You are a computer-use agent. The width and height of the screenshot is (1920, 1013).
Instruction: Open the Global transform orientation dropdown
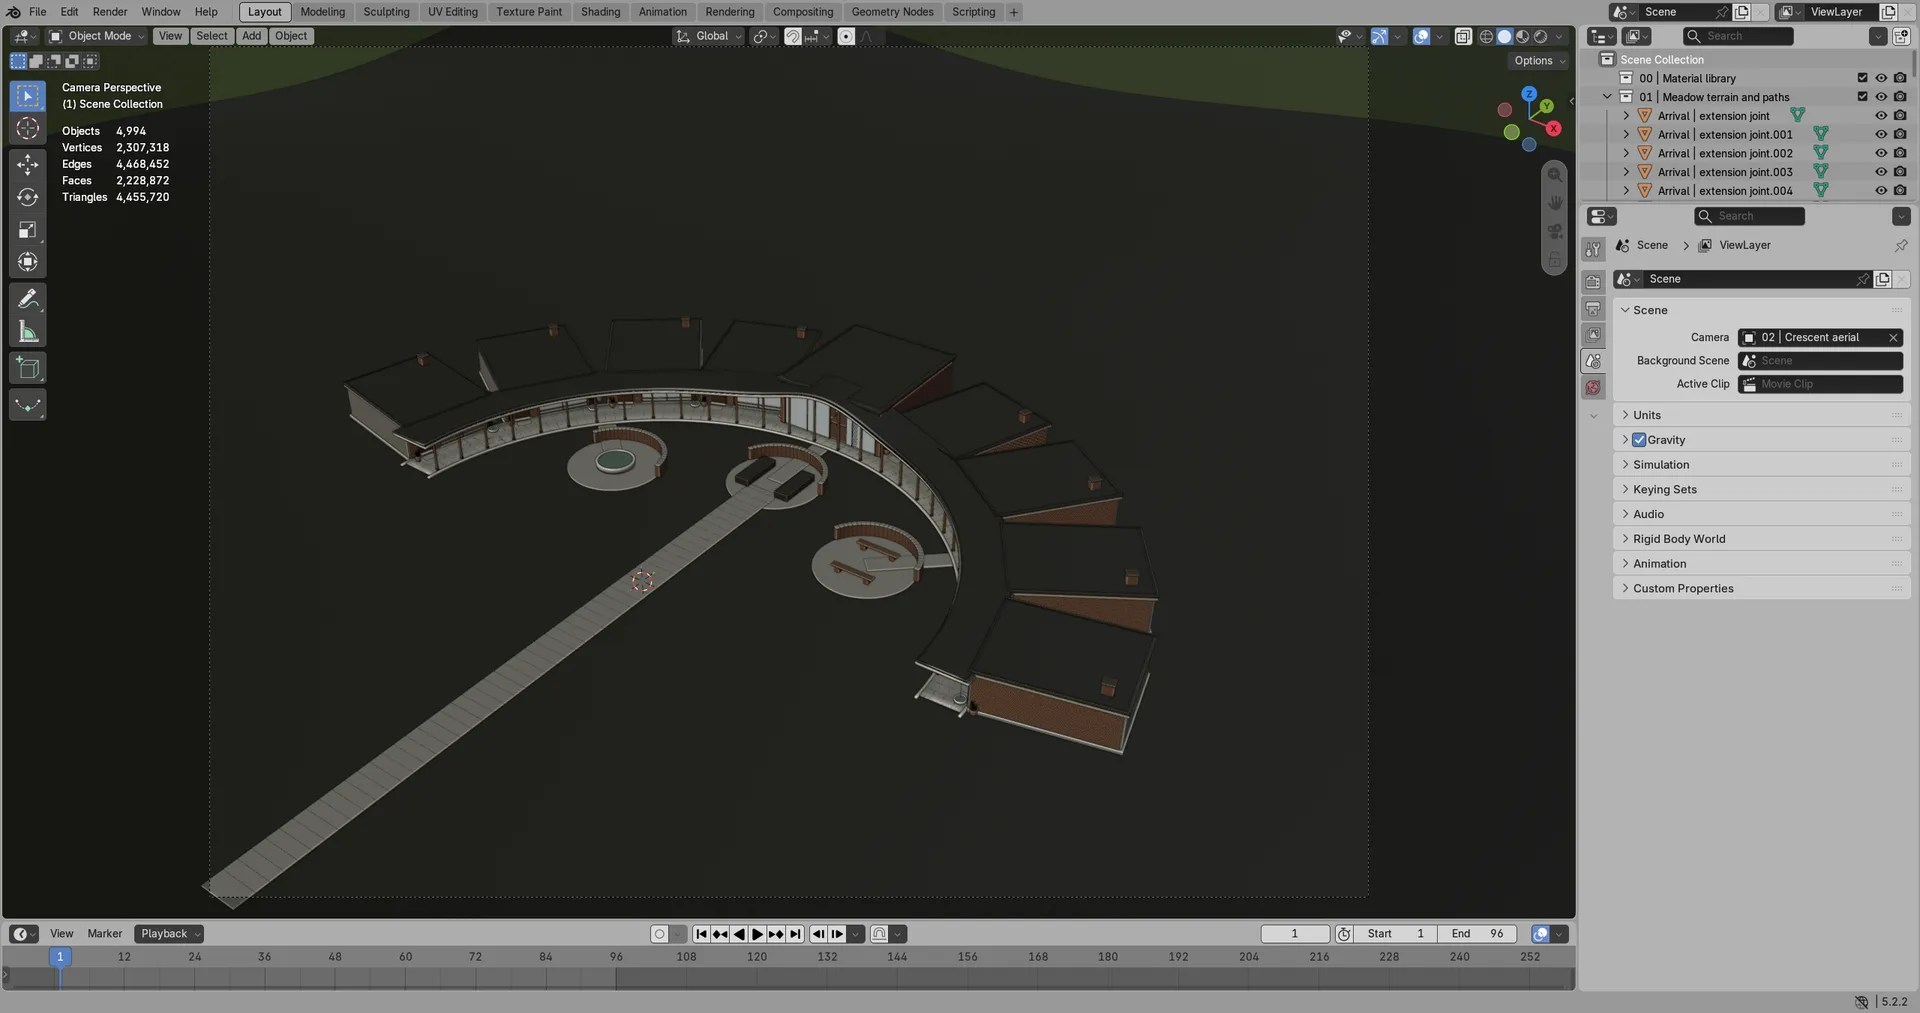(x=709, y=36)
